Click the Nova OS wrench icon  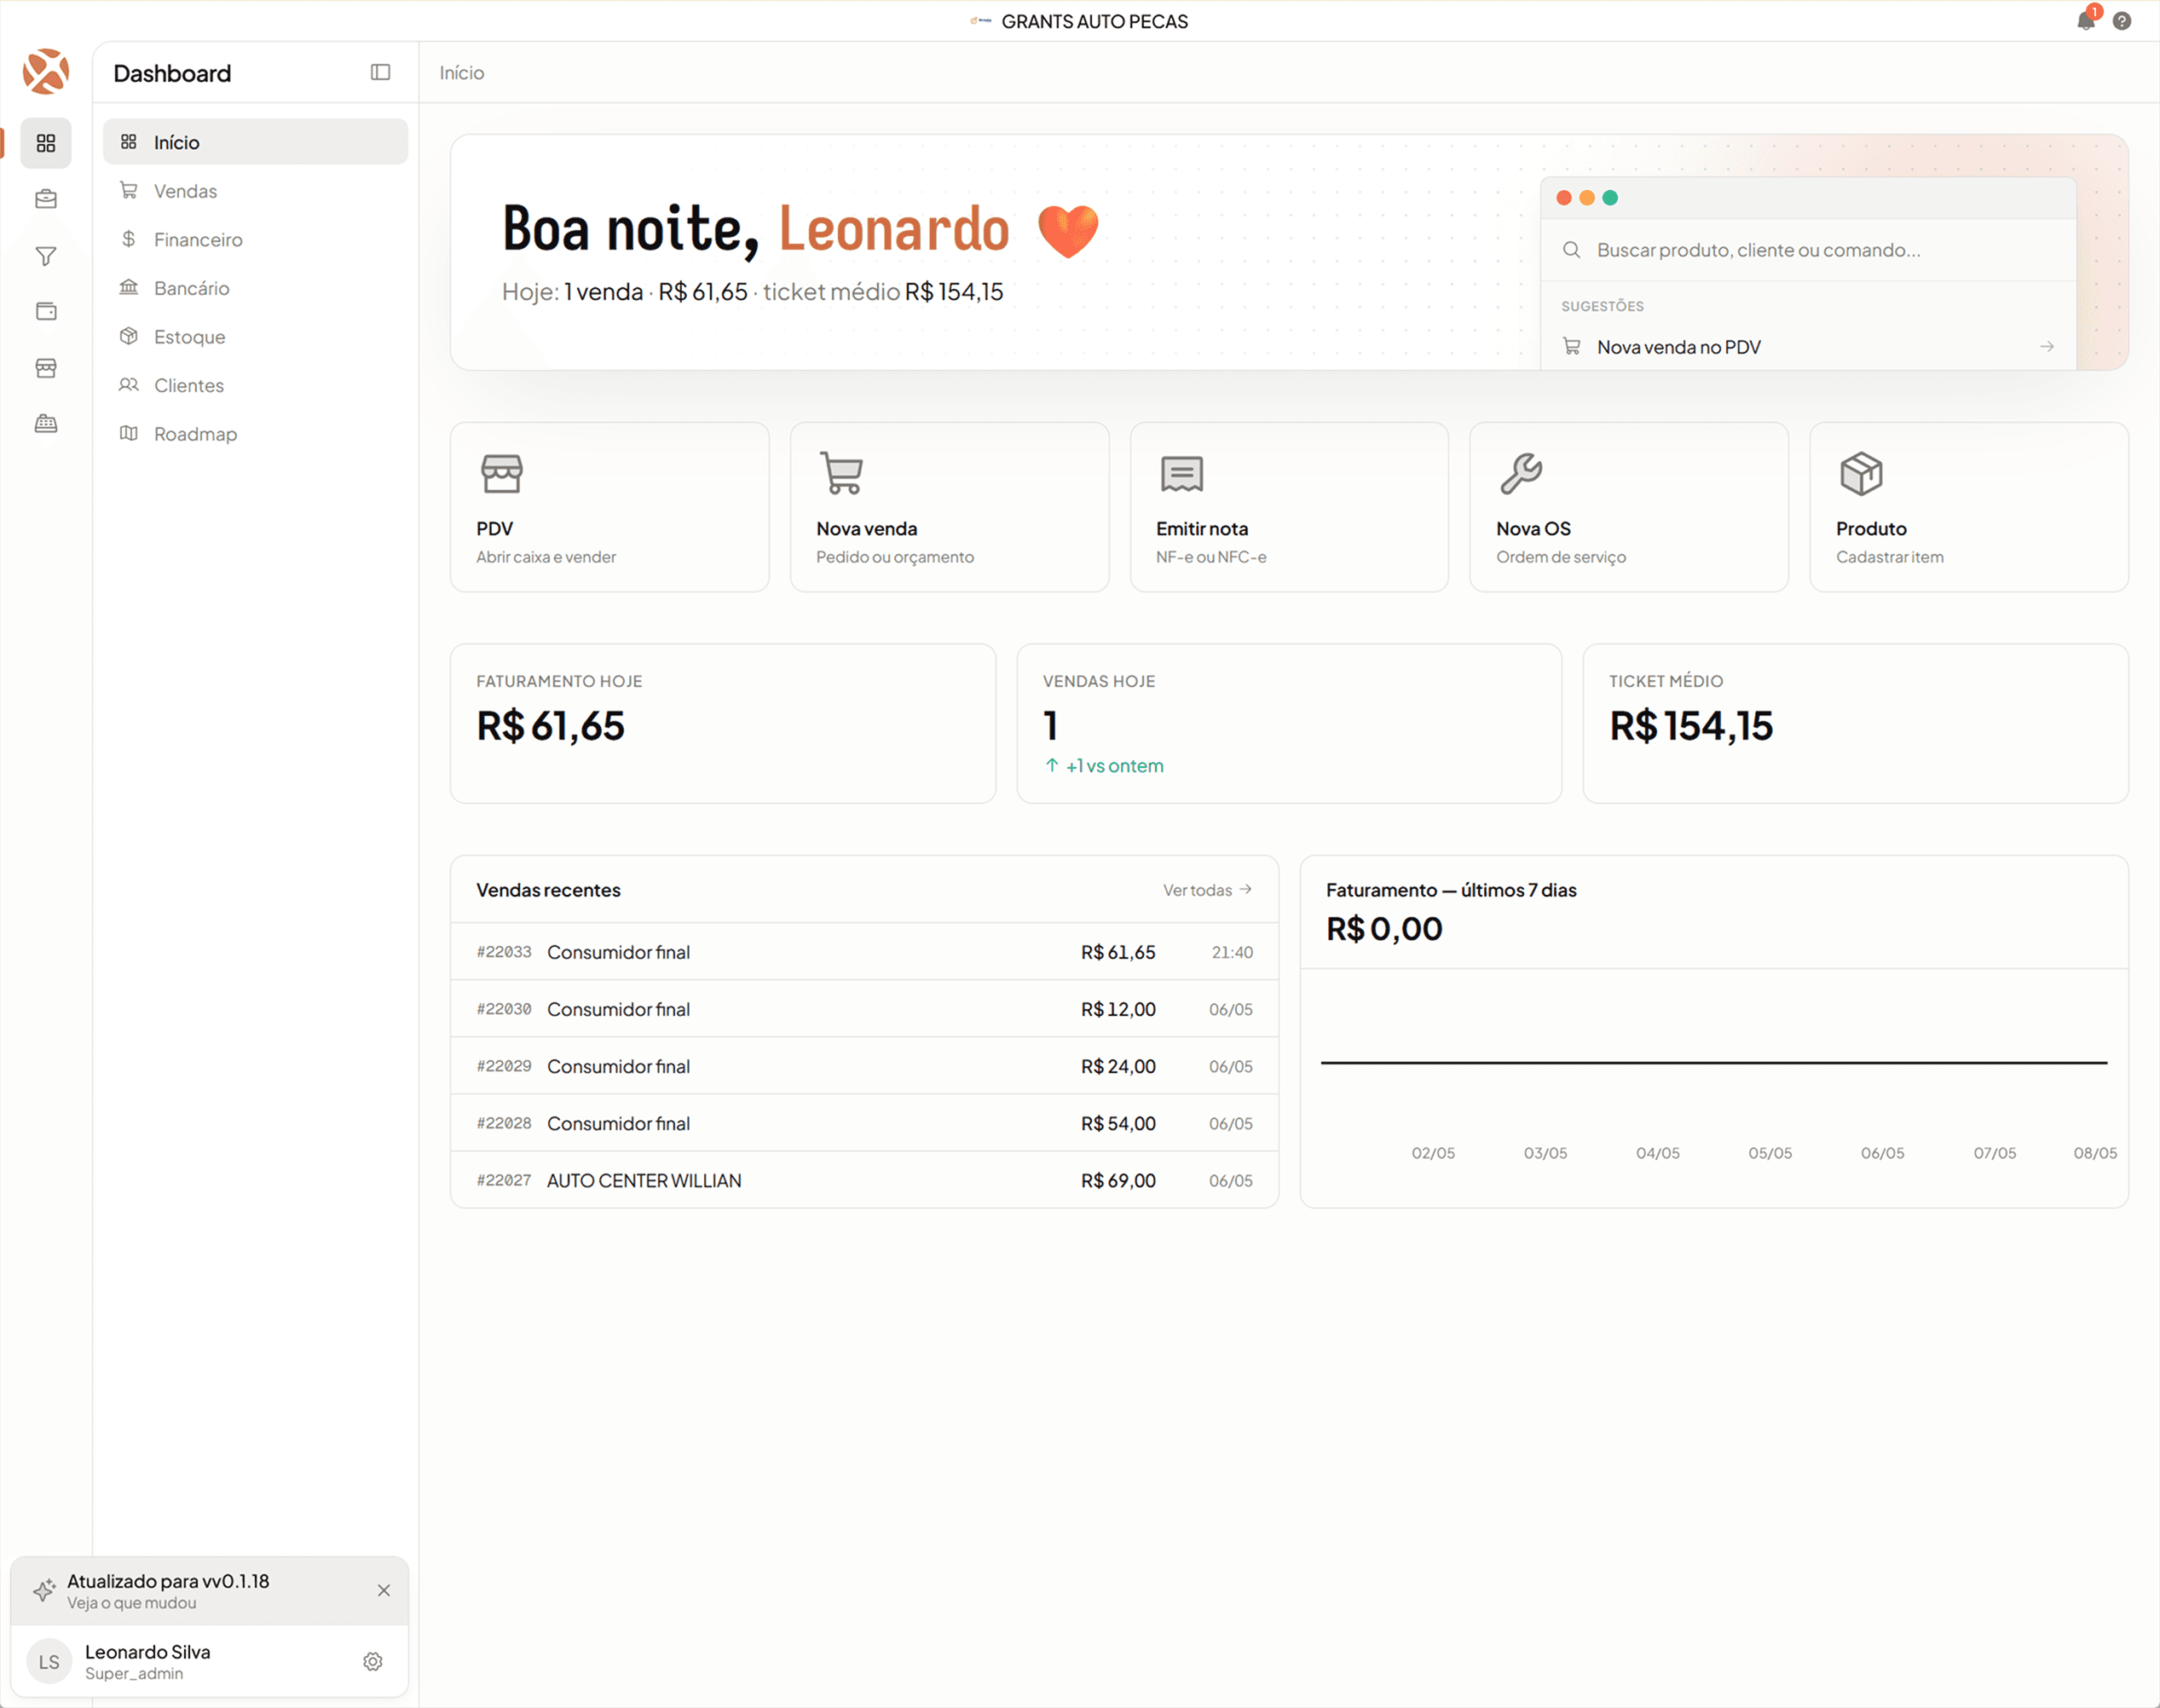pyautogui.click(x=1521, y=473)
